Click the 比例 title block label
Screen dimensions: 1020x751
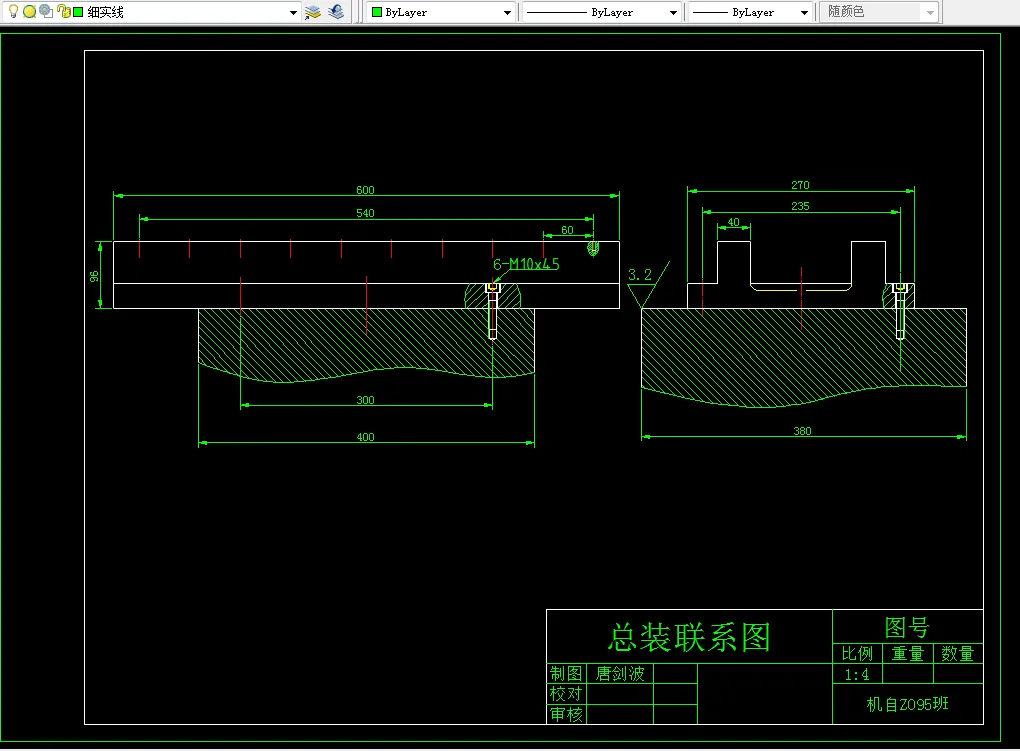click(x=857, y=653)
